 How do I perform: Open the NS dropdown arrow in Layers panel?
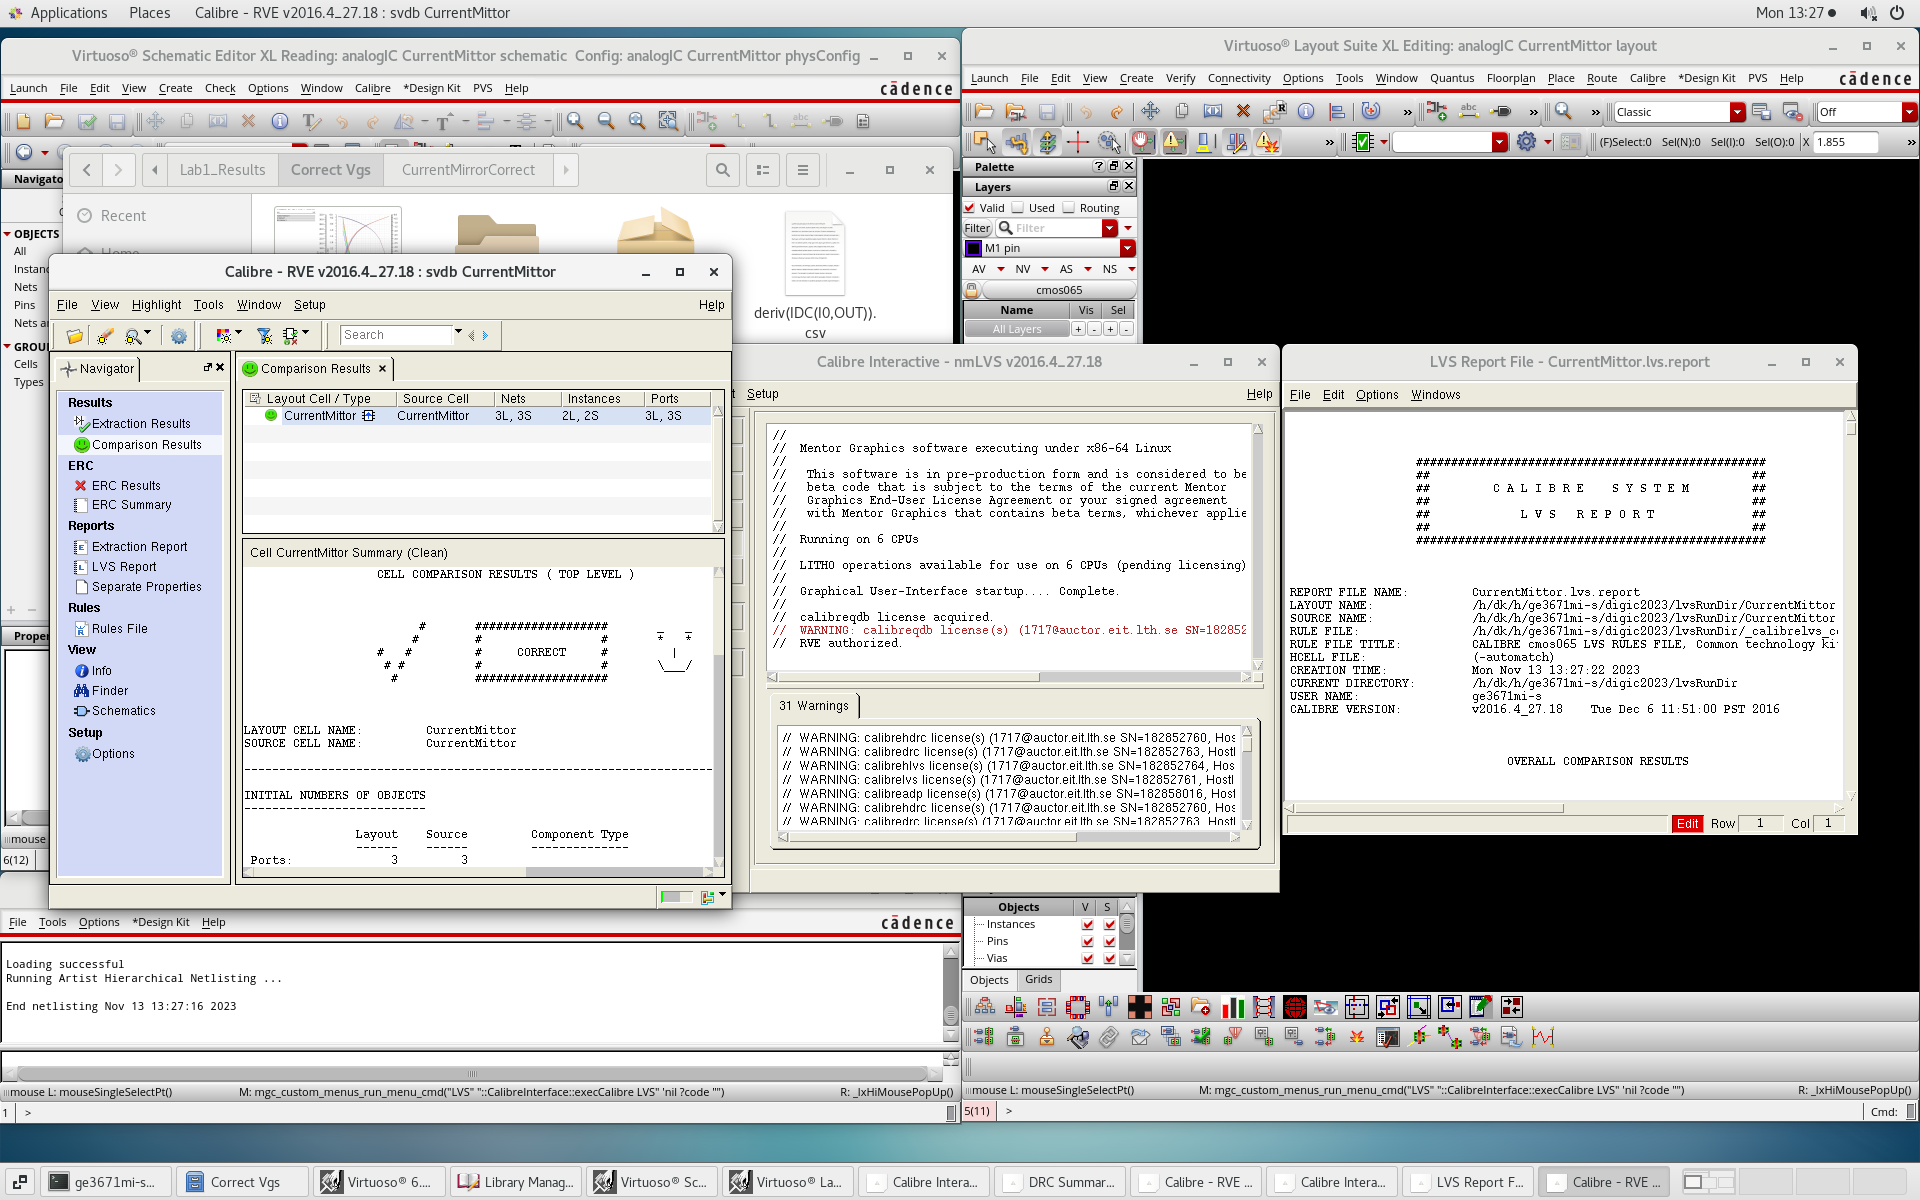pyautogui.click(x=1131, y=269)
